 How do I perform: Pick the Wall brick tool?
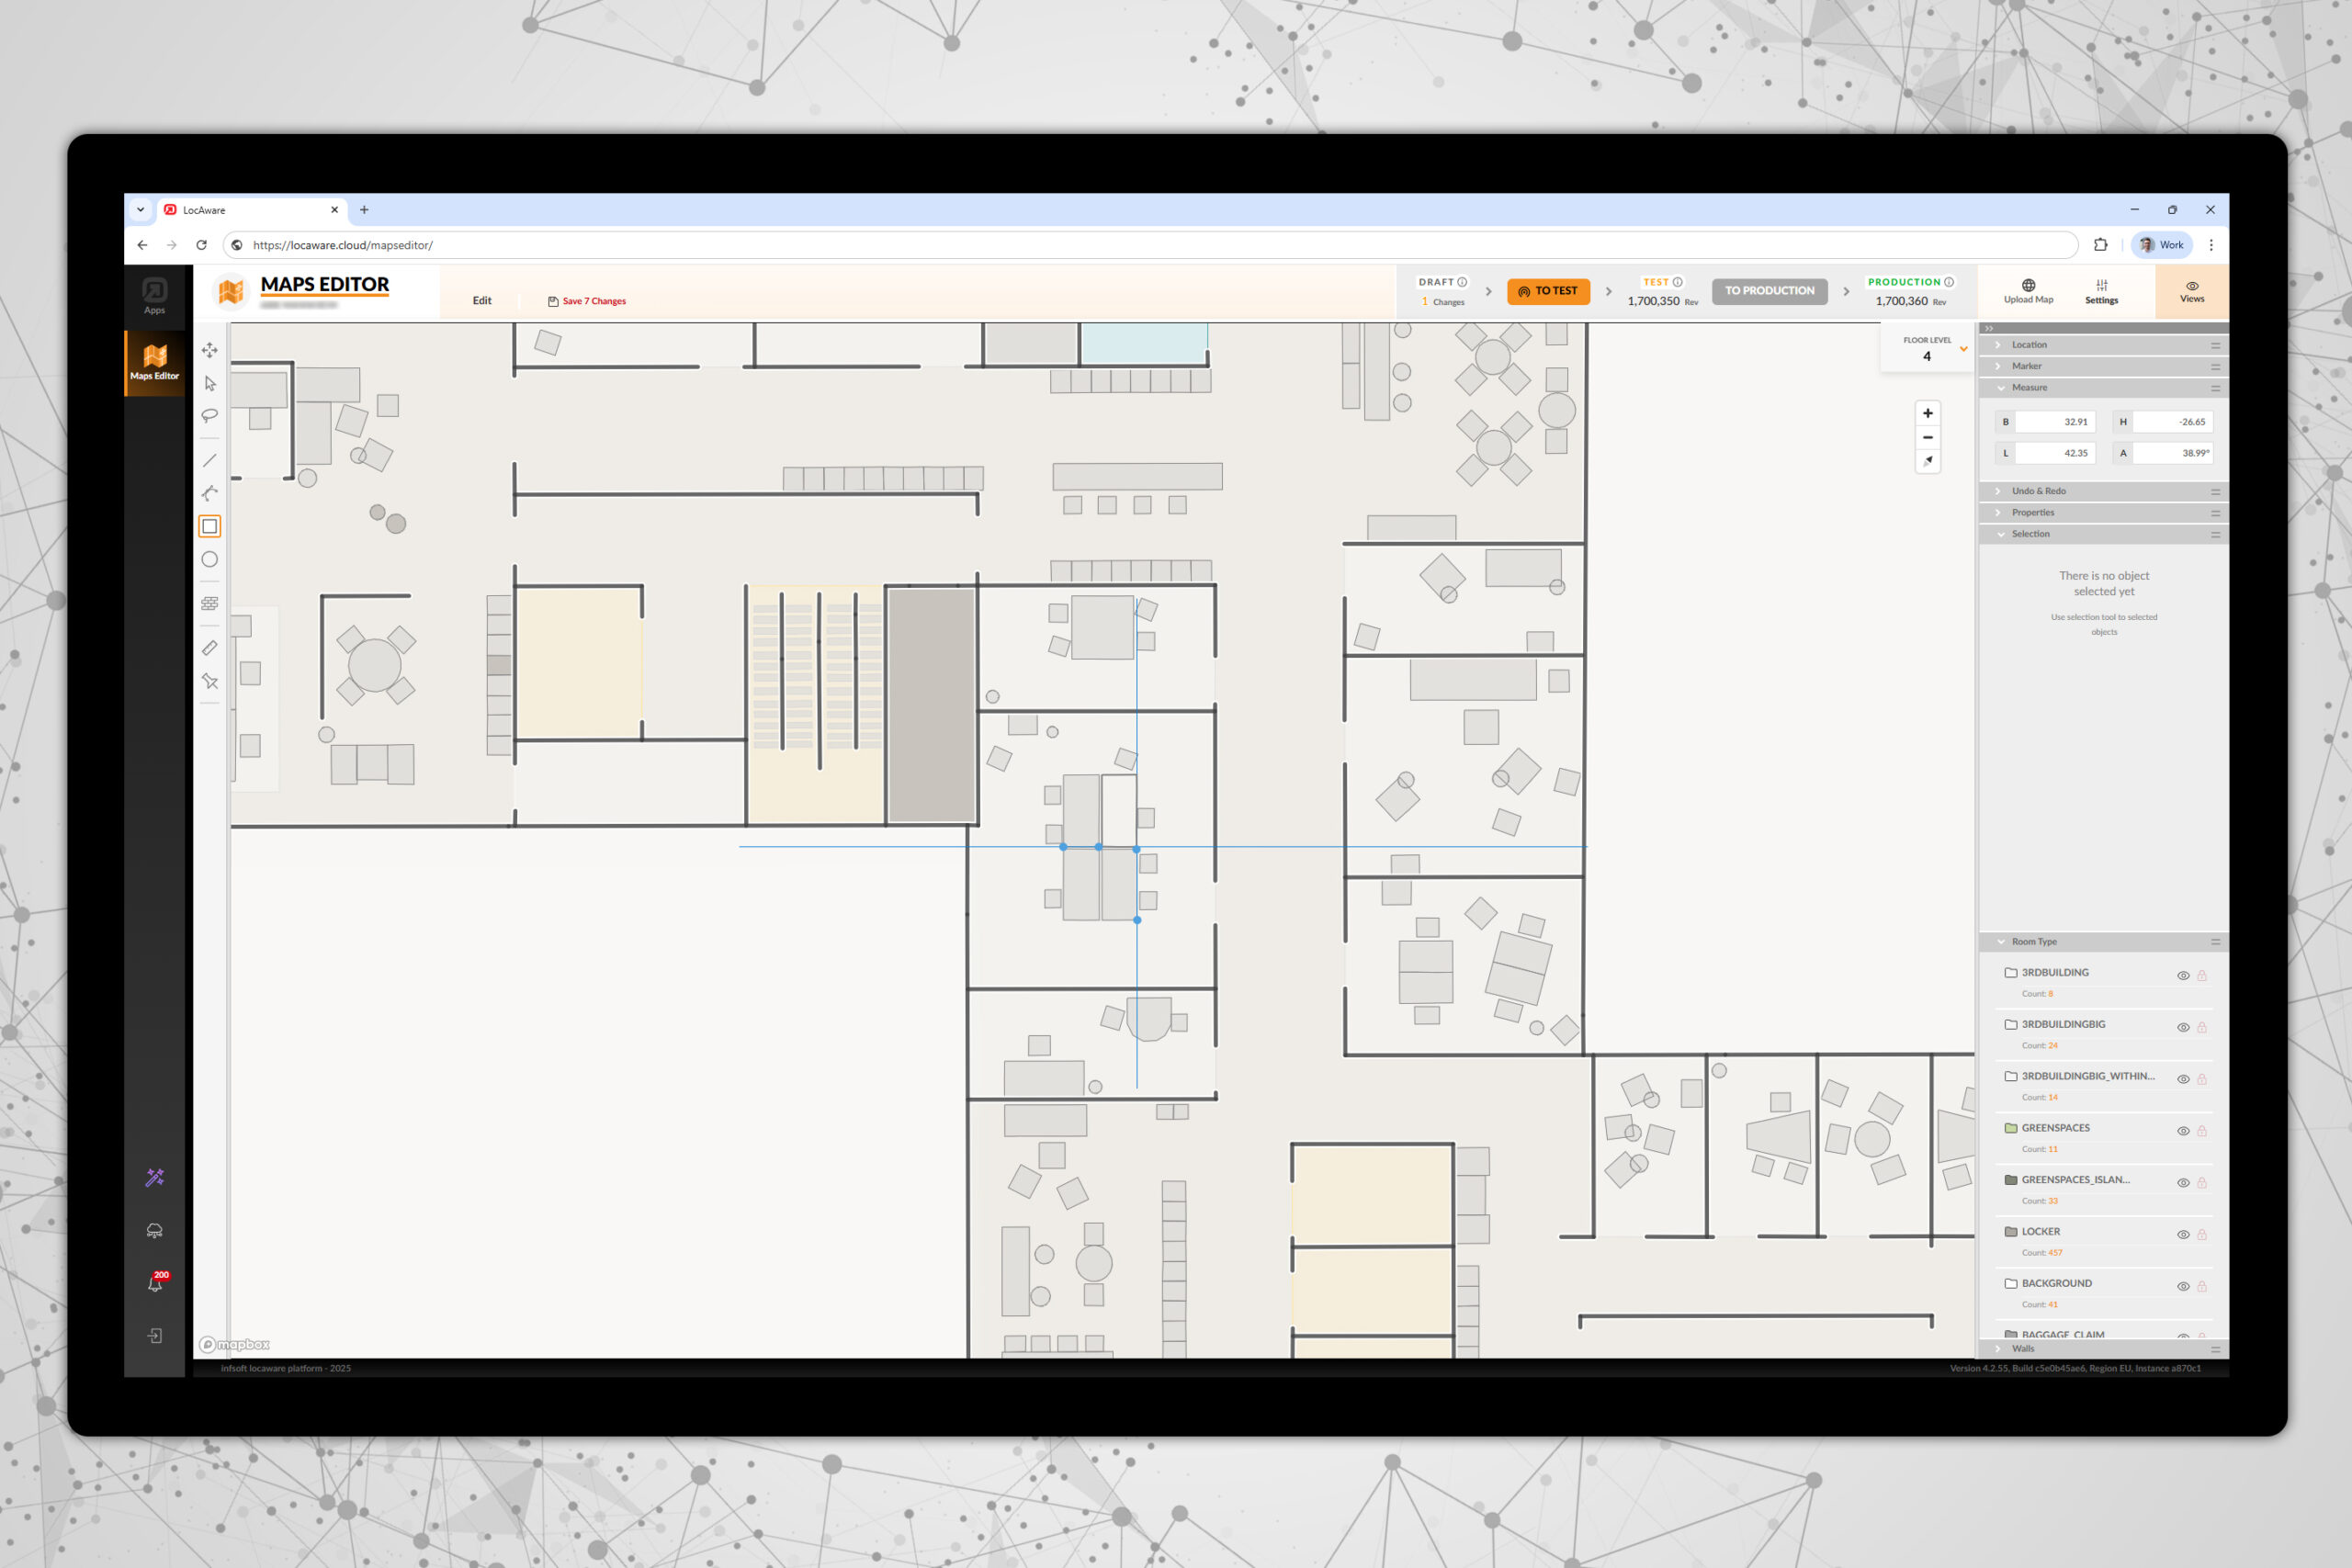[209, 603]
